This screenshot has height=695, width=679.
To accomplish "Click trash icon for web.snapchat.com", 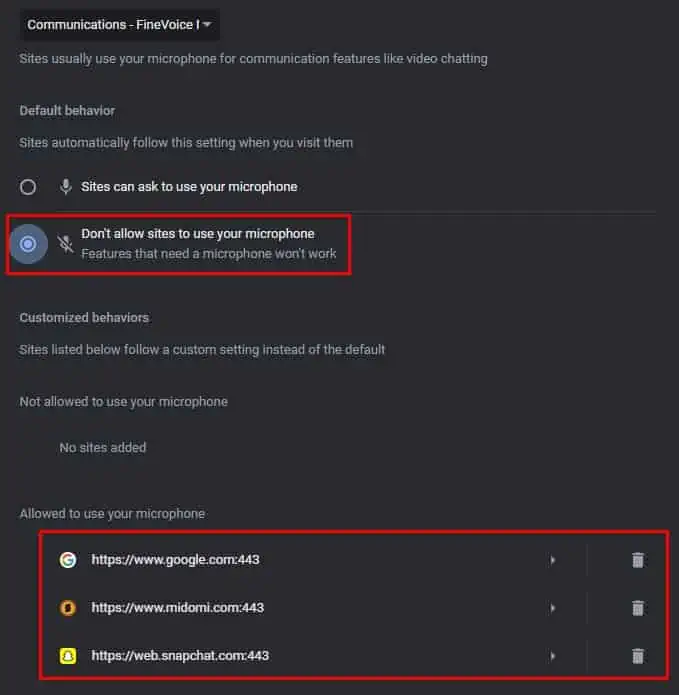I will click(638, 656).
